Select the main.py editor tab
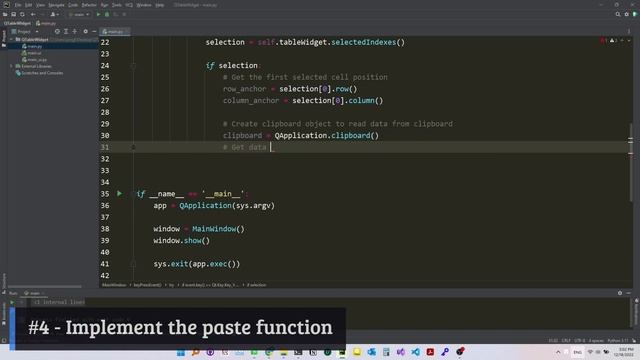The width and height of the screenshot is (640, 360). 115,31
